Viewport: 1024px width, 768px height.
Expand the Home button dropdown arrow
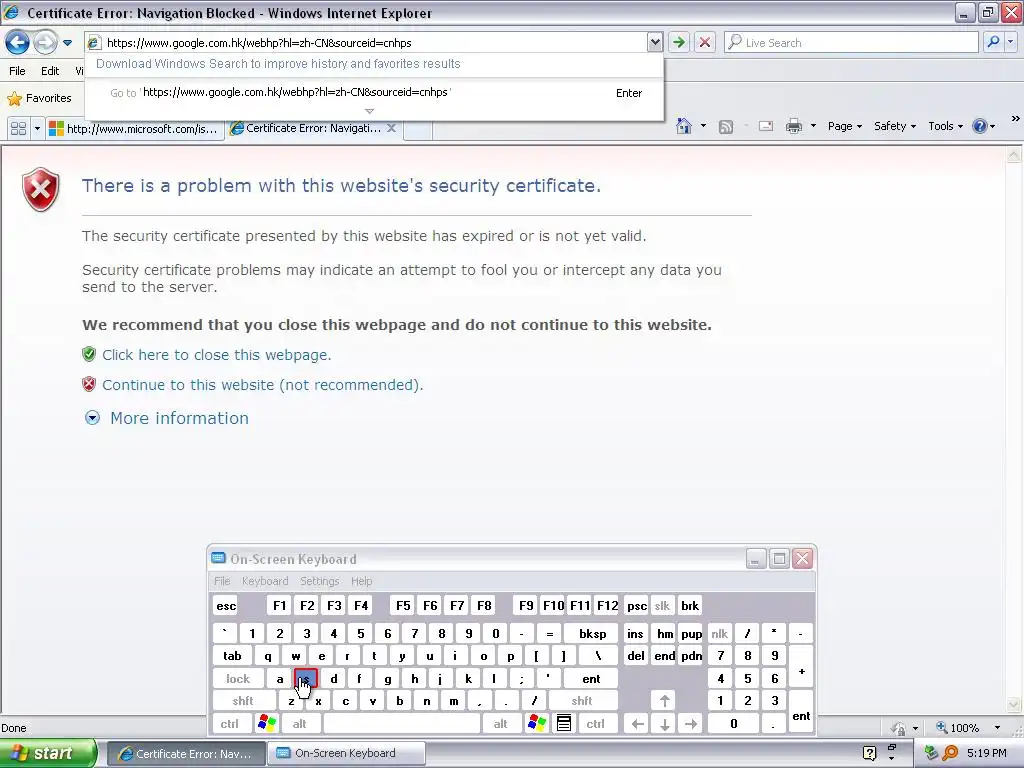click(x=703, y=126)
